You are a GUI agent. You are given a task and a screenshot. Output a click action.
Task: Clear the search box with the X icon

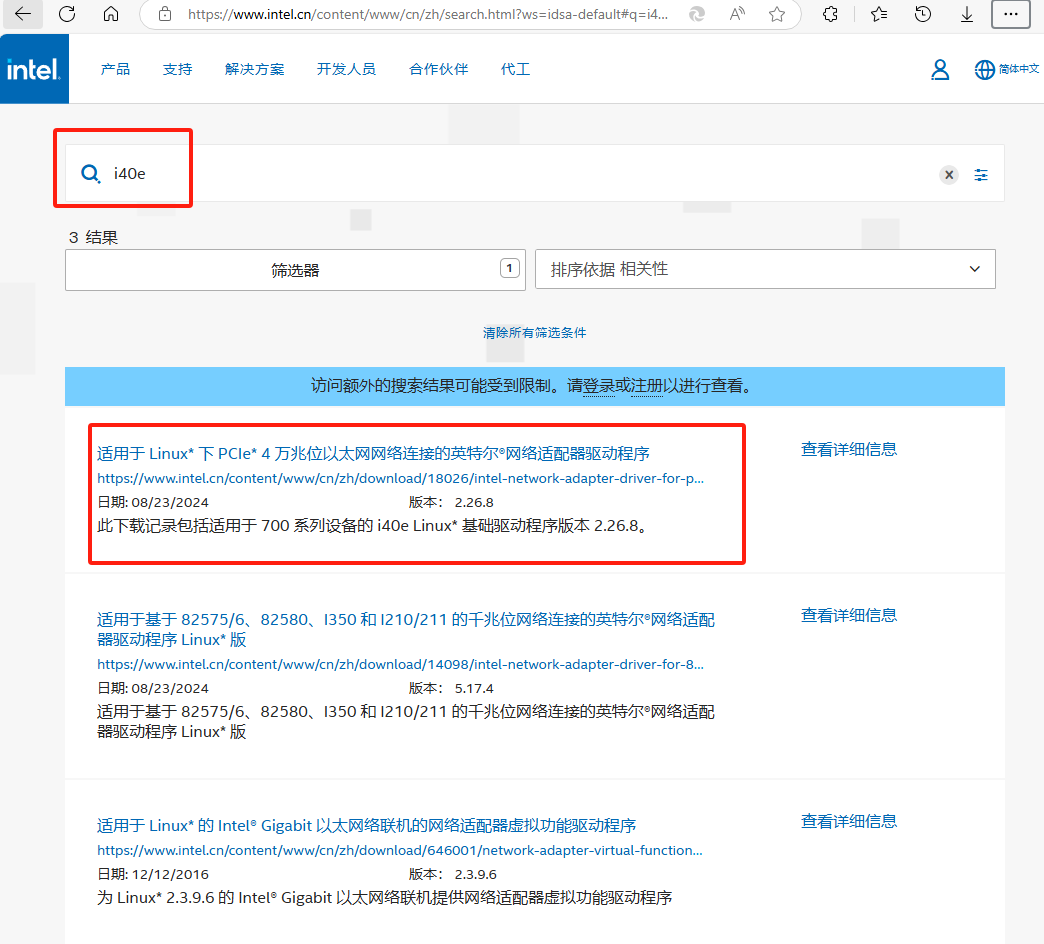(x=949, y=174)
